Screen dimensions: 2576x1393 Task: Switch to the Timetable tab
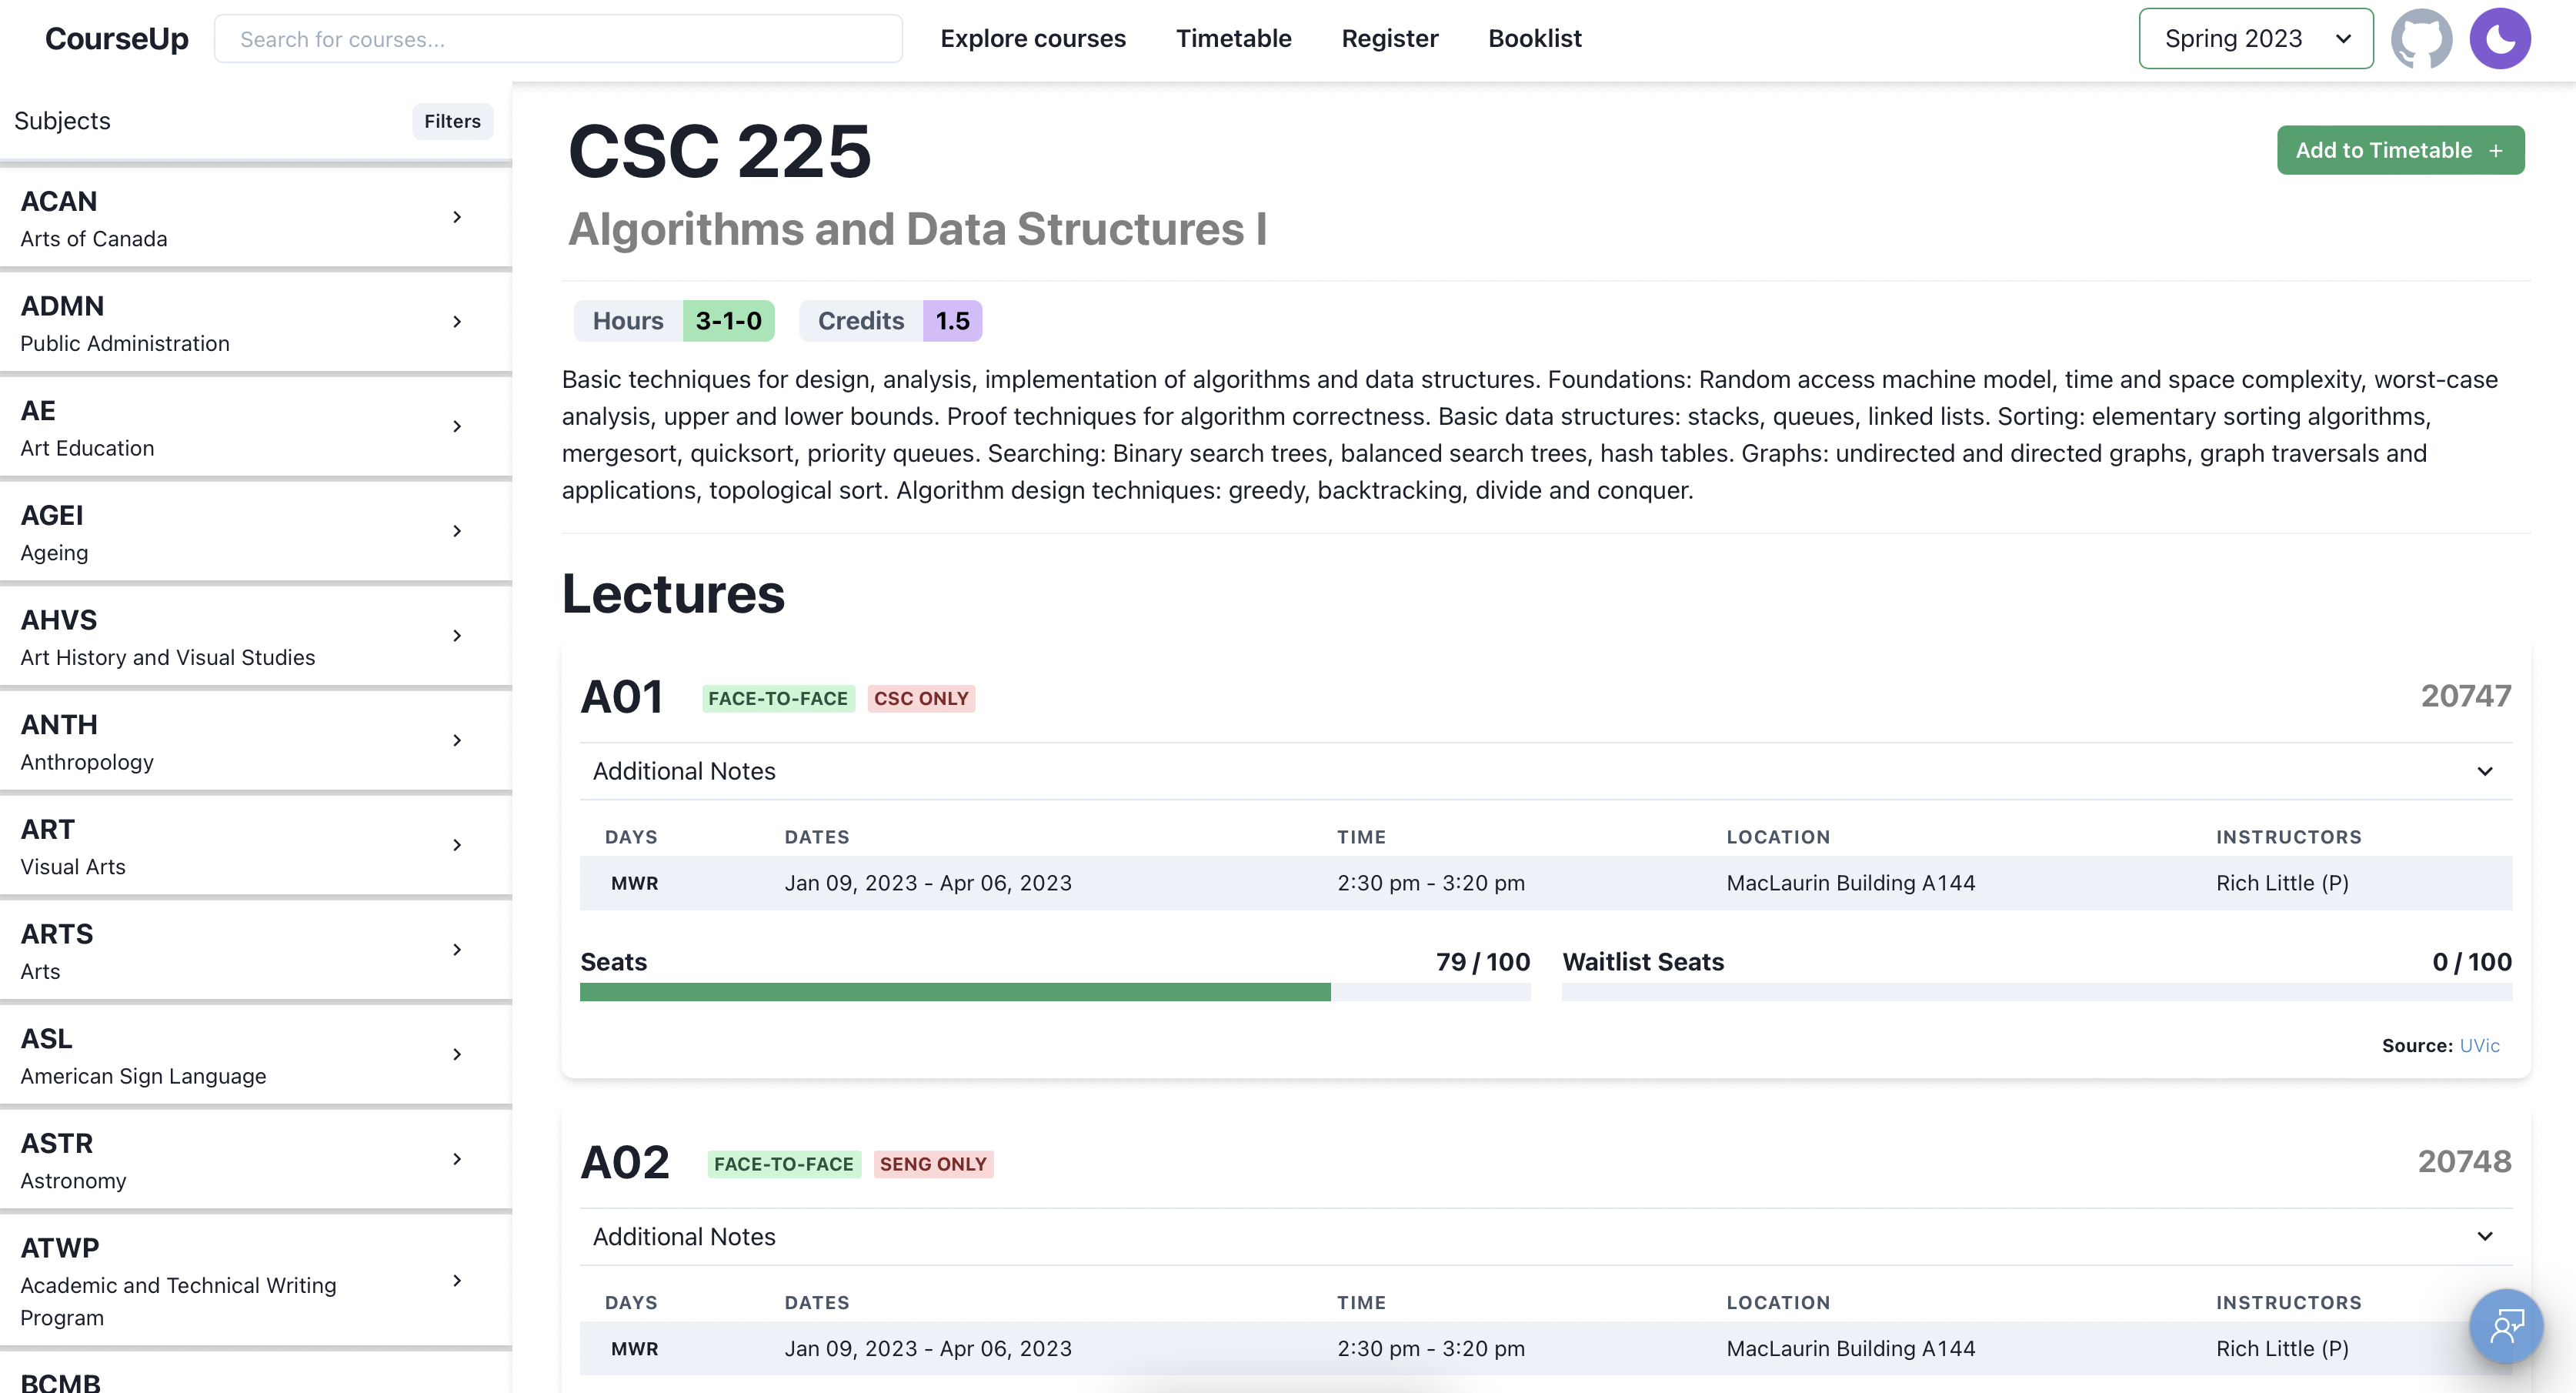pos(1233,38)
